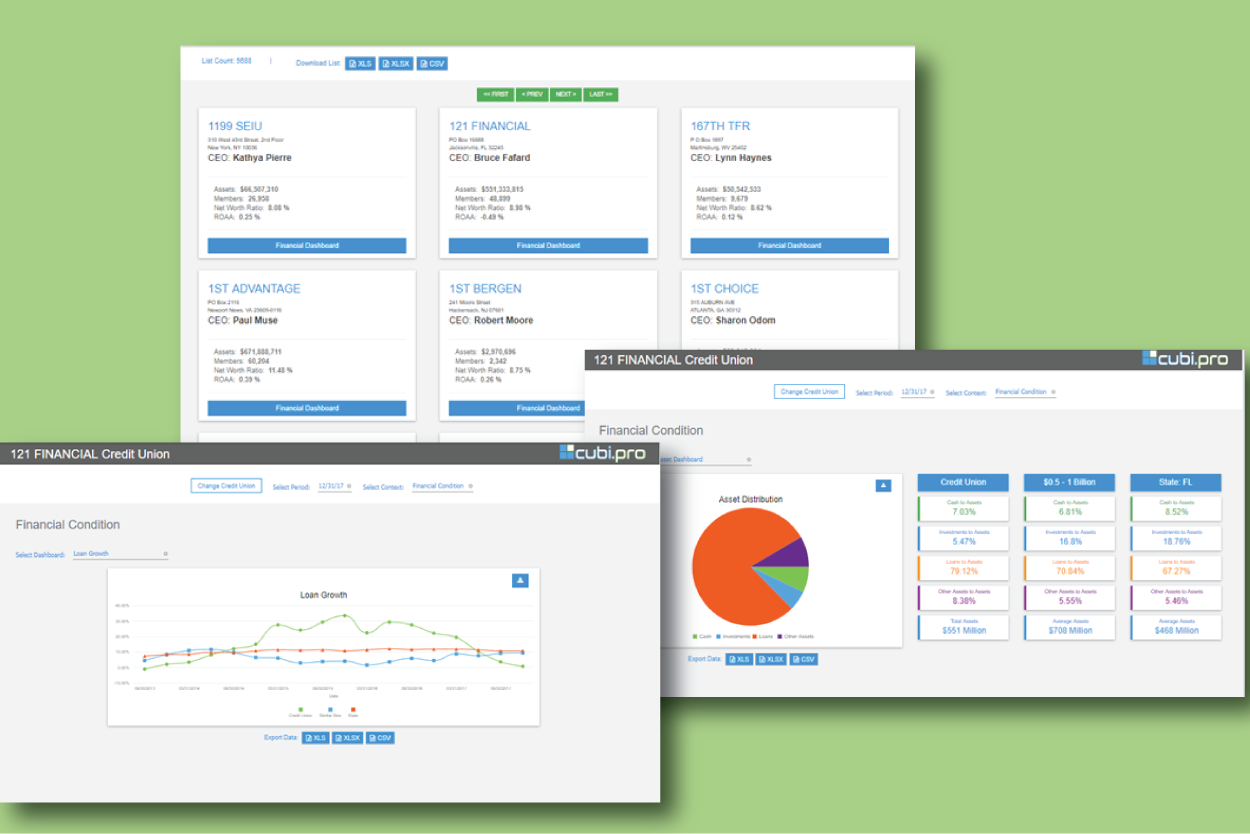Export Asset Distribution data as CSV

[804, 659]
